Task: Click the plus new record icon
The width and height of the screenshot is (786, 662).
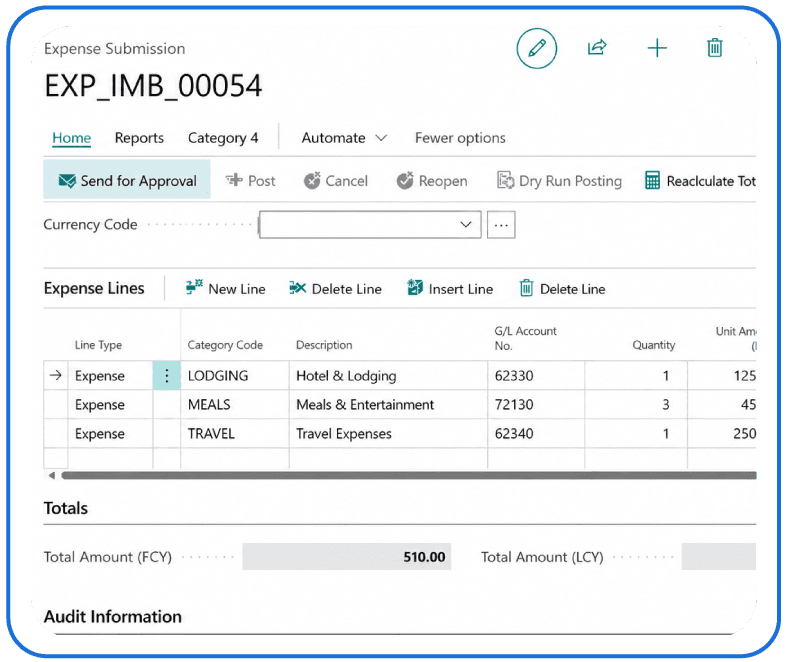Action: click(657, 48)
